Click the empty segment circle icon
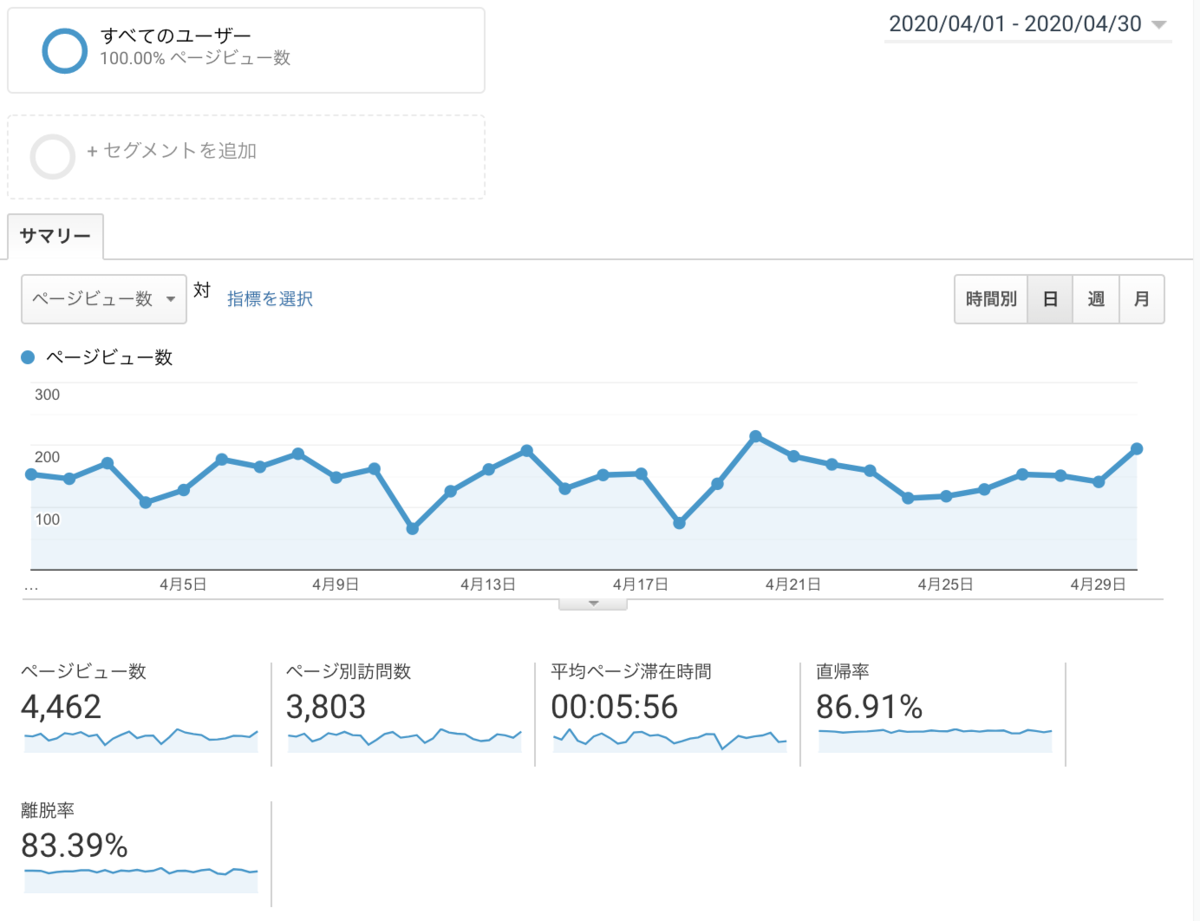The image size is (1200, 921). click(x=53, y=156)
